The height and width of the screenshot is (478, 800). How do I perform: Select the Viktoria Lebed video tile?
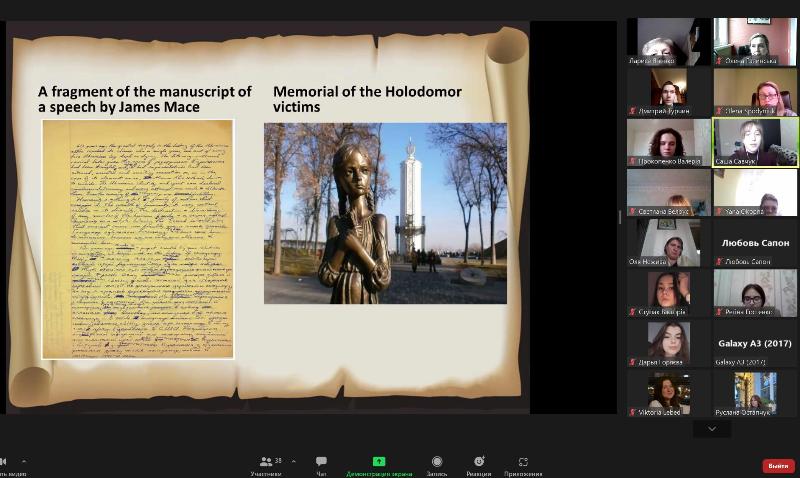pyautogui.click(x=668, y=393)
